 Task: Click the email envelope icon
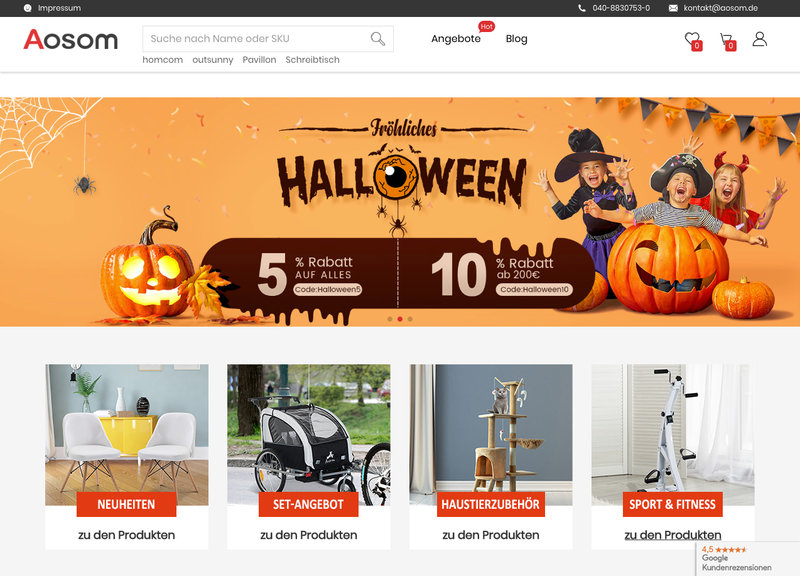click(x=673, y=8)
